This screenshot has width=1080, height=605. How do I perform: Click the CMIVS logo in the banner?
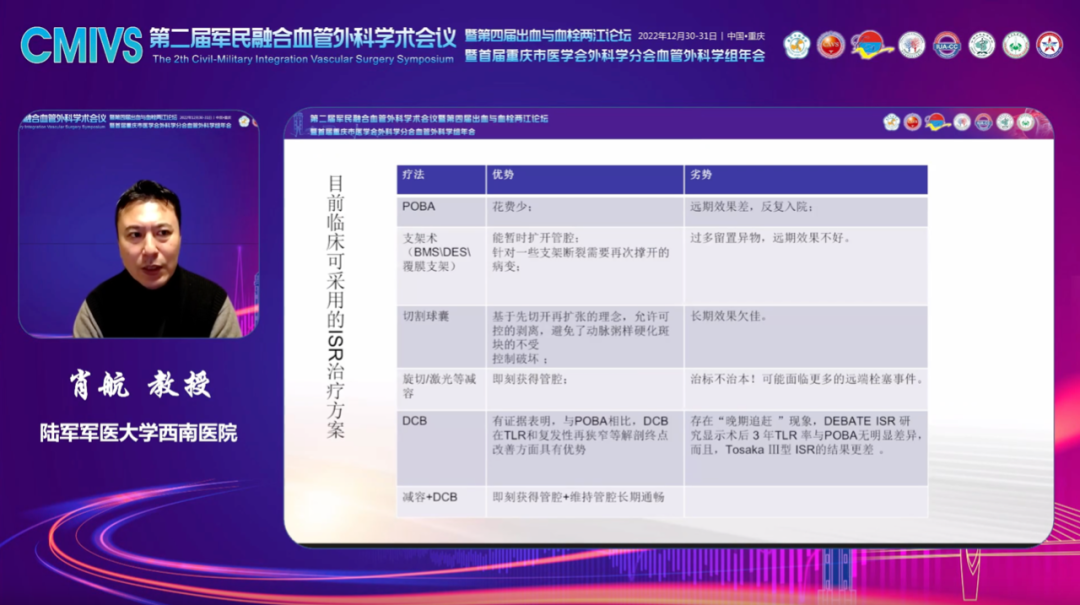(81, 47)
